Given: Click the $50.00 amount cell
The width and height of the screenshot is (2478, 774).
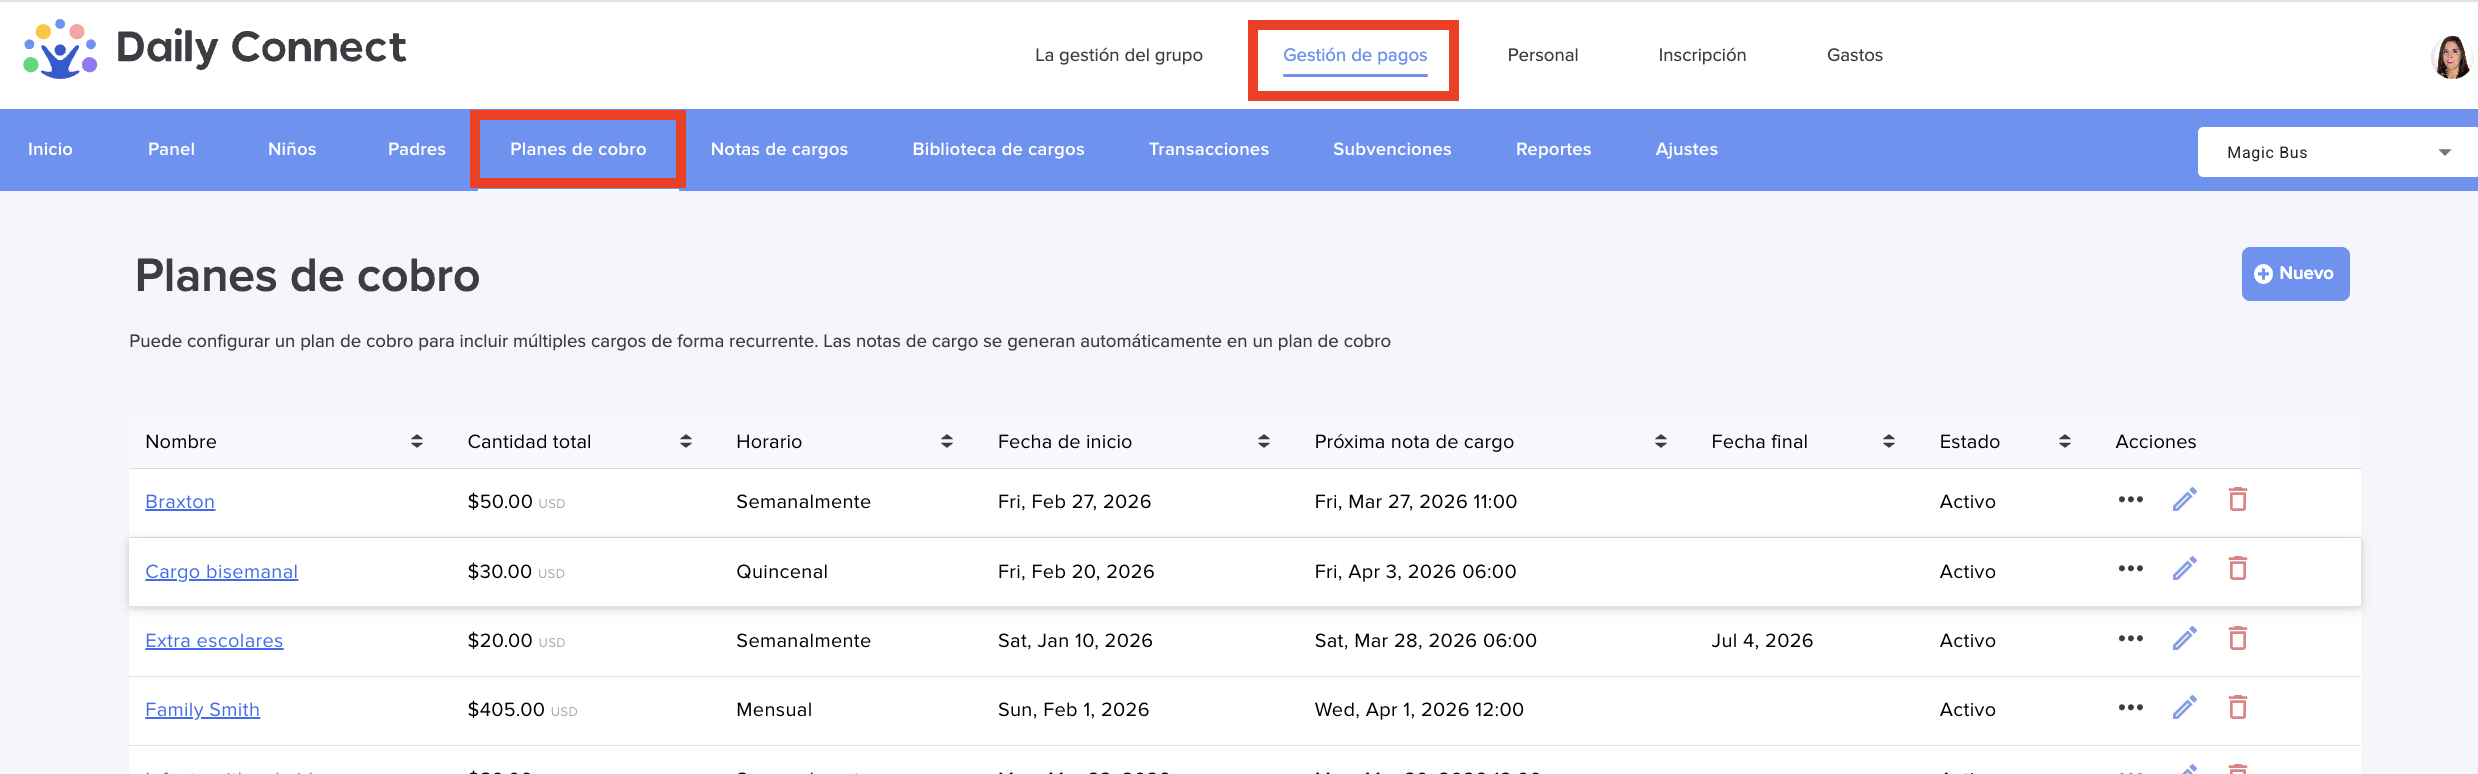Looking at the screenshot, I should [516, 501].
